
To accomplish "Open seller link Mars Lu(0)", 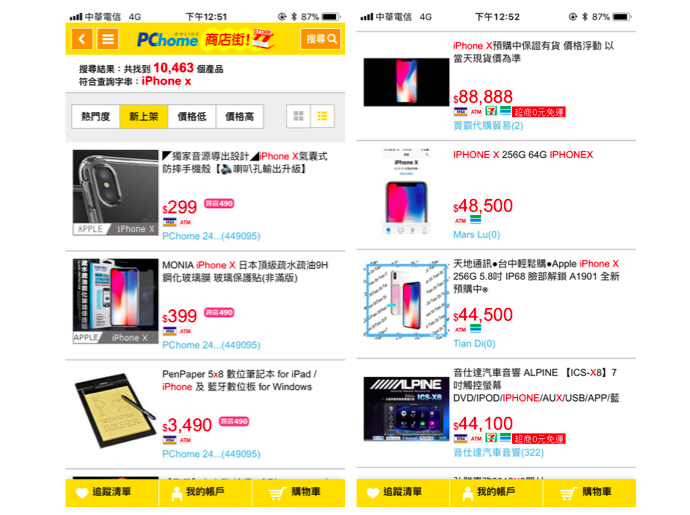I will [x=477, y=235].
